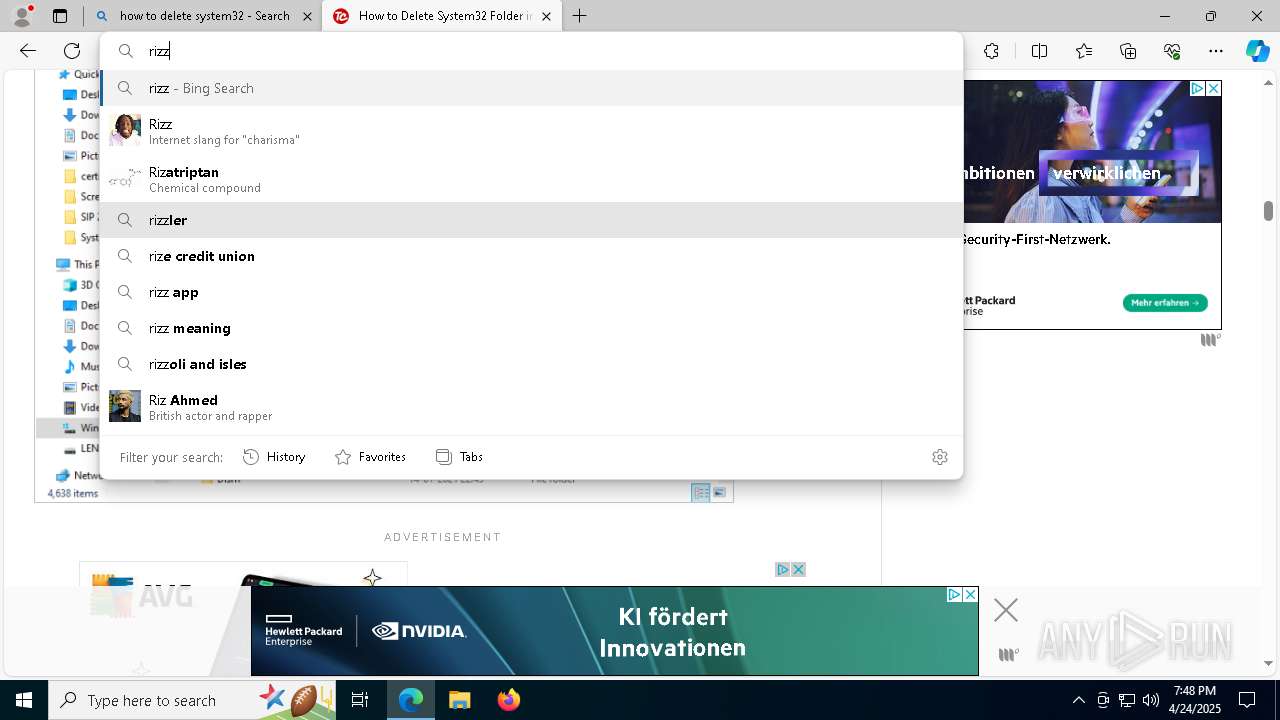Select the Rizz 'Internet slang' suggestion

532,131
